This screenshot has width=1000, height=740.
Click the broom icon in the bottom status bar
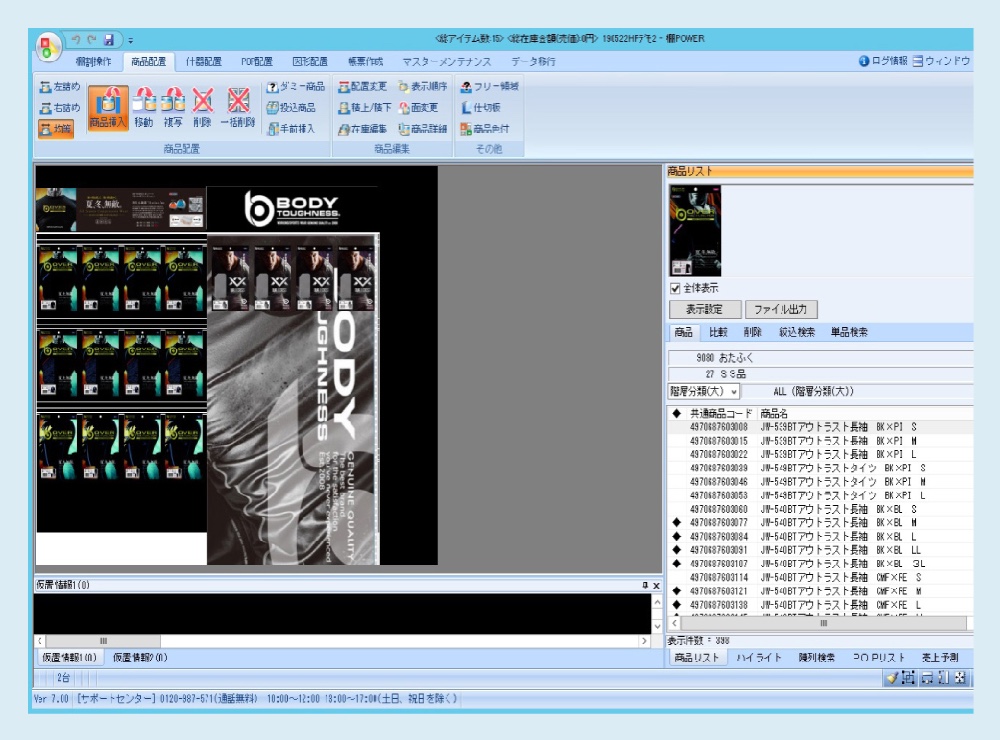point(892,677)
